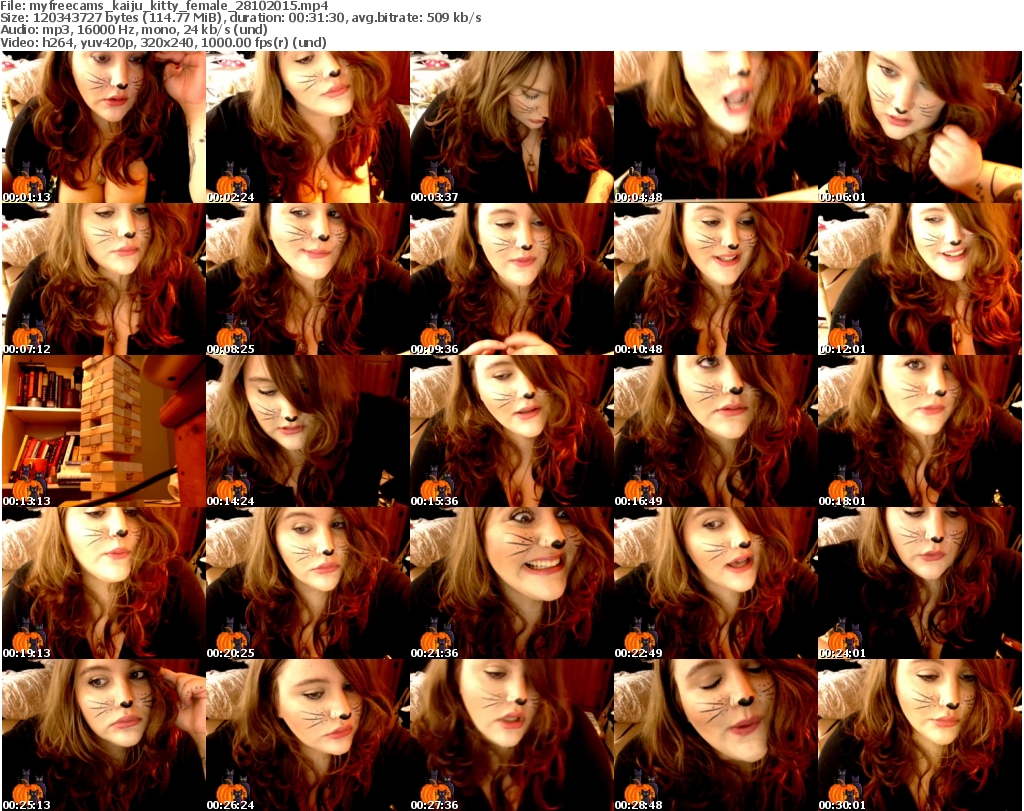Choose the 00:21:36 video frame
This screenshot has width=1024, height=811.
(x=511, y=583)
